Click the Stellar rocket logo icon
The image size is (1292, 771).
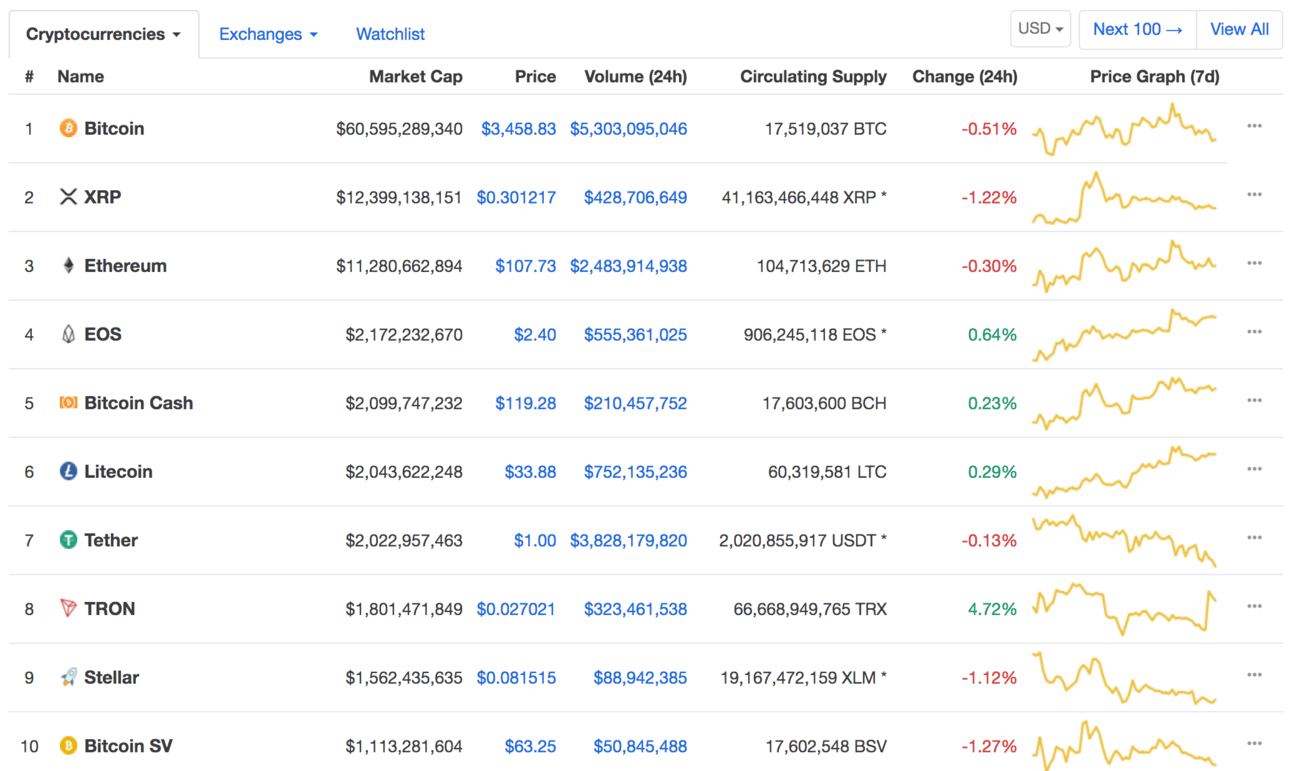[x=68, y=677]
